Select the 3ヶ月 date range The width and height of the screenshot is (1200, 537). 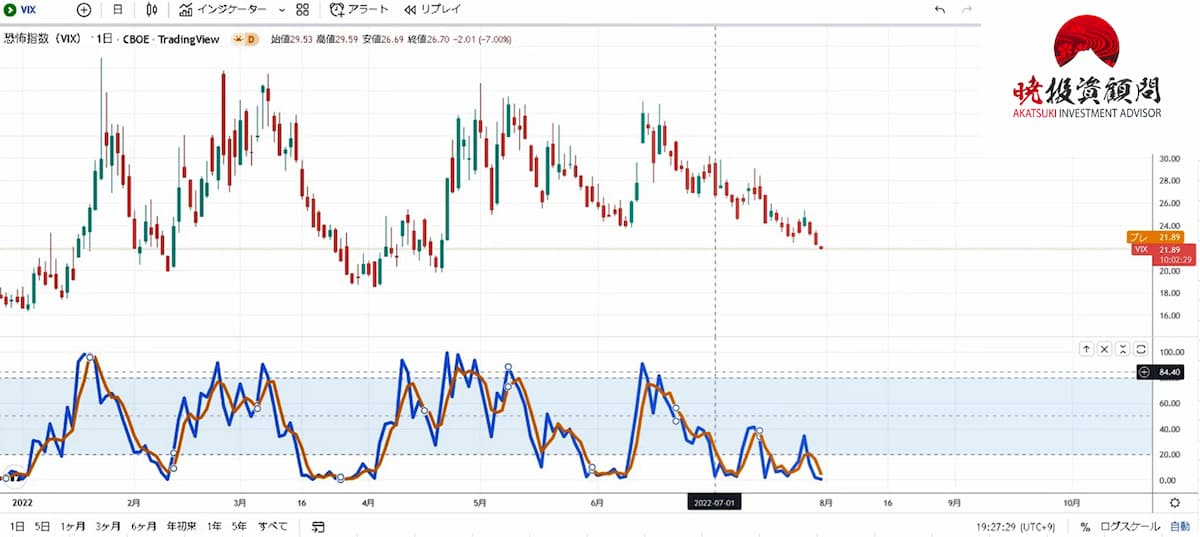(108, 526)
